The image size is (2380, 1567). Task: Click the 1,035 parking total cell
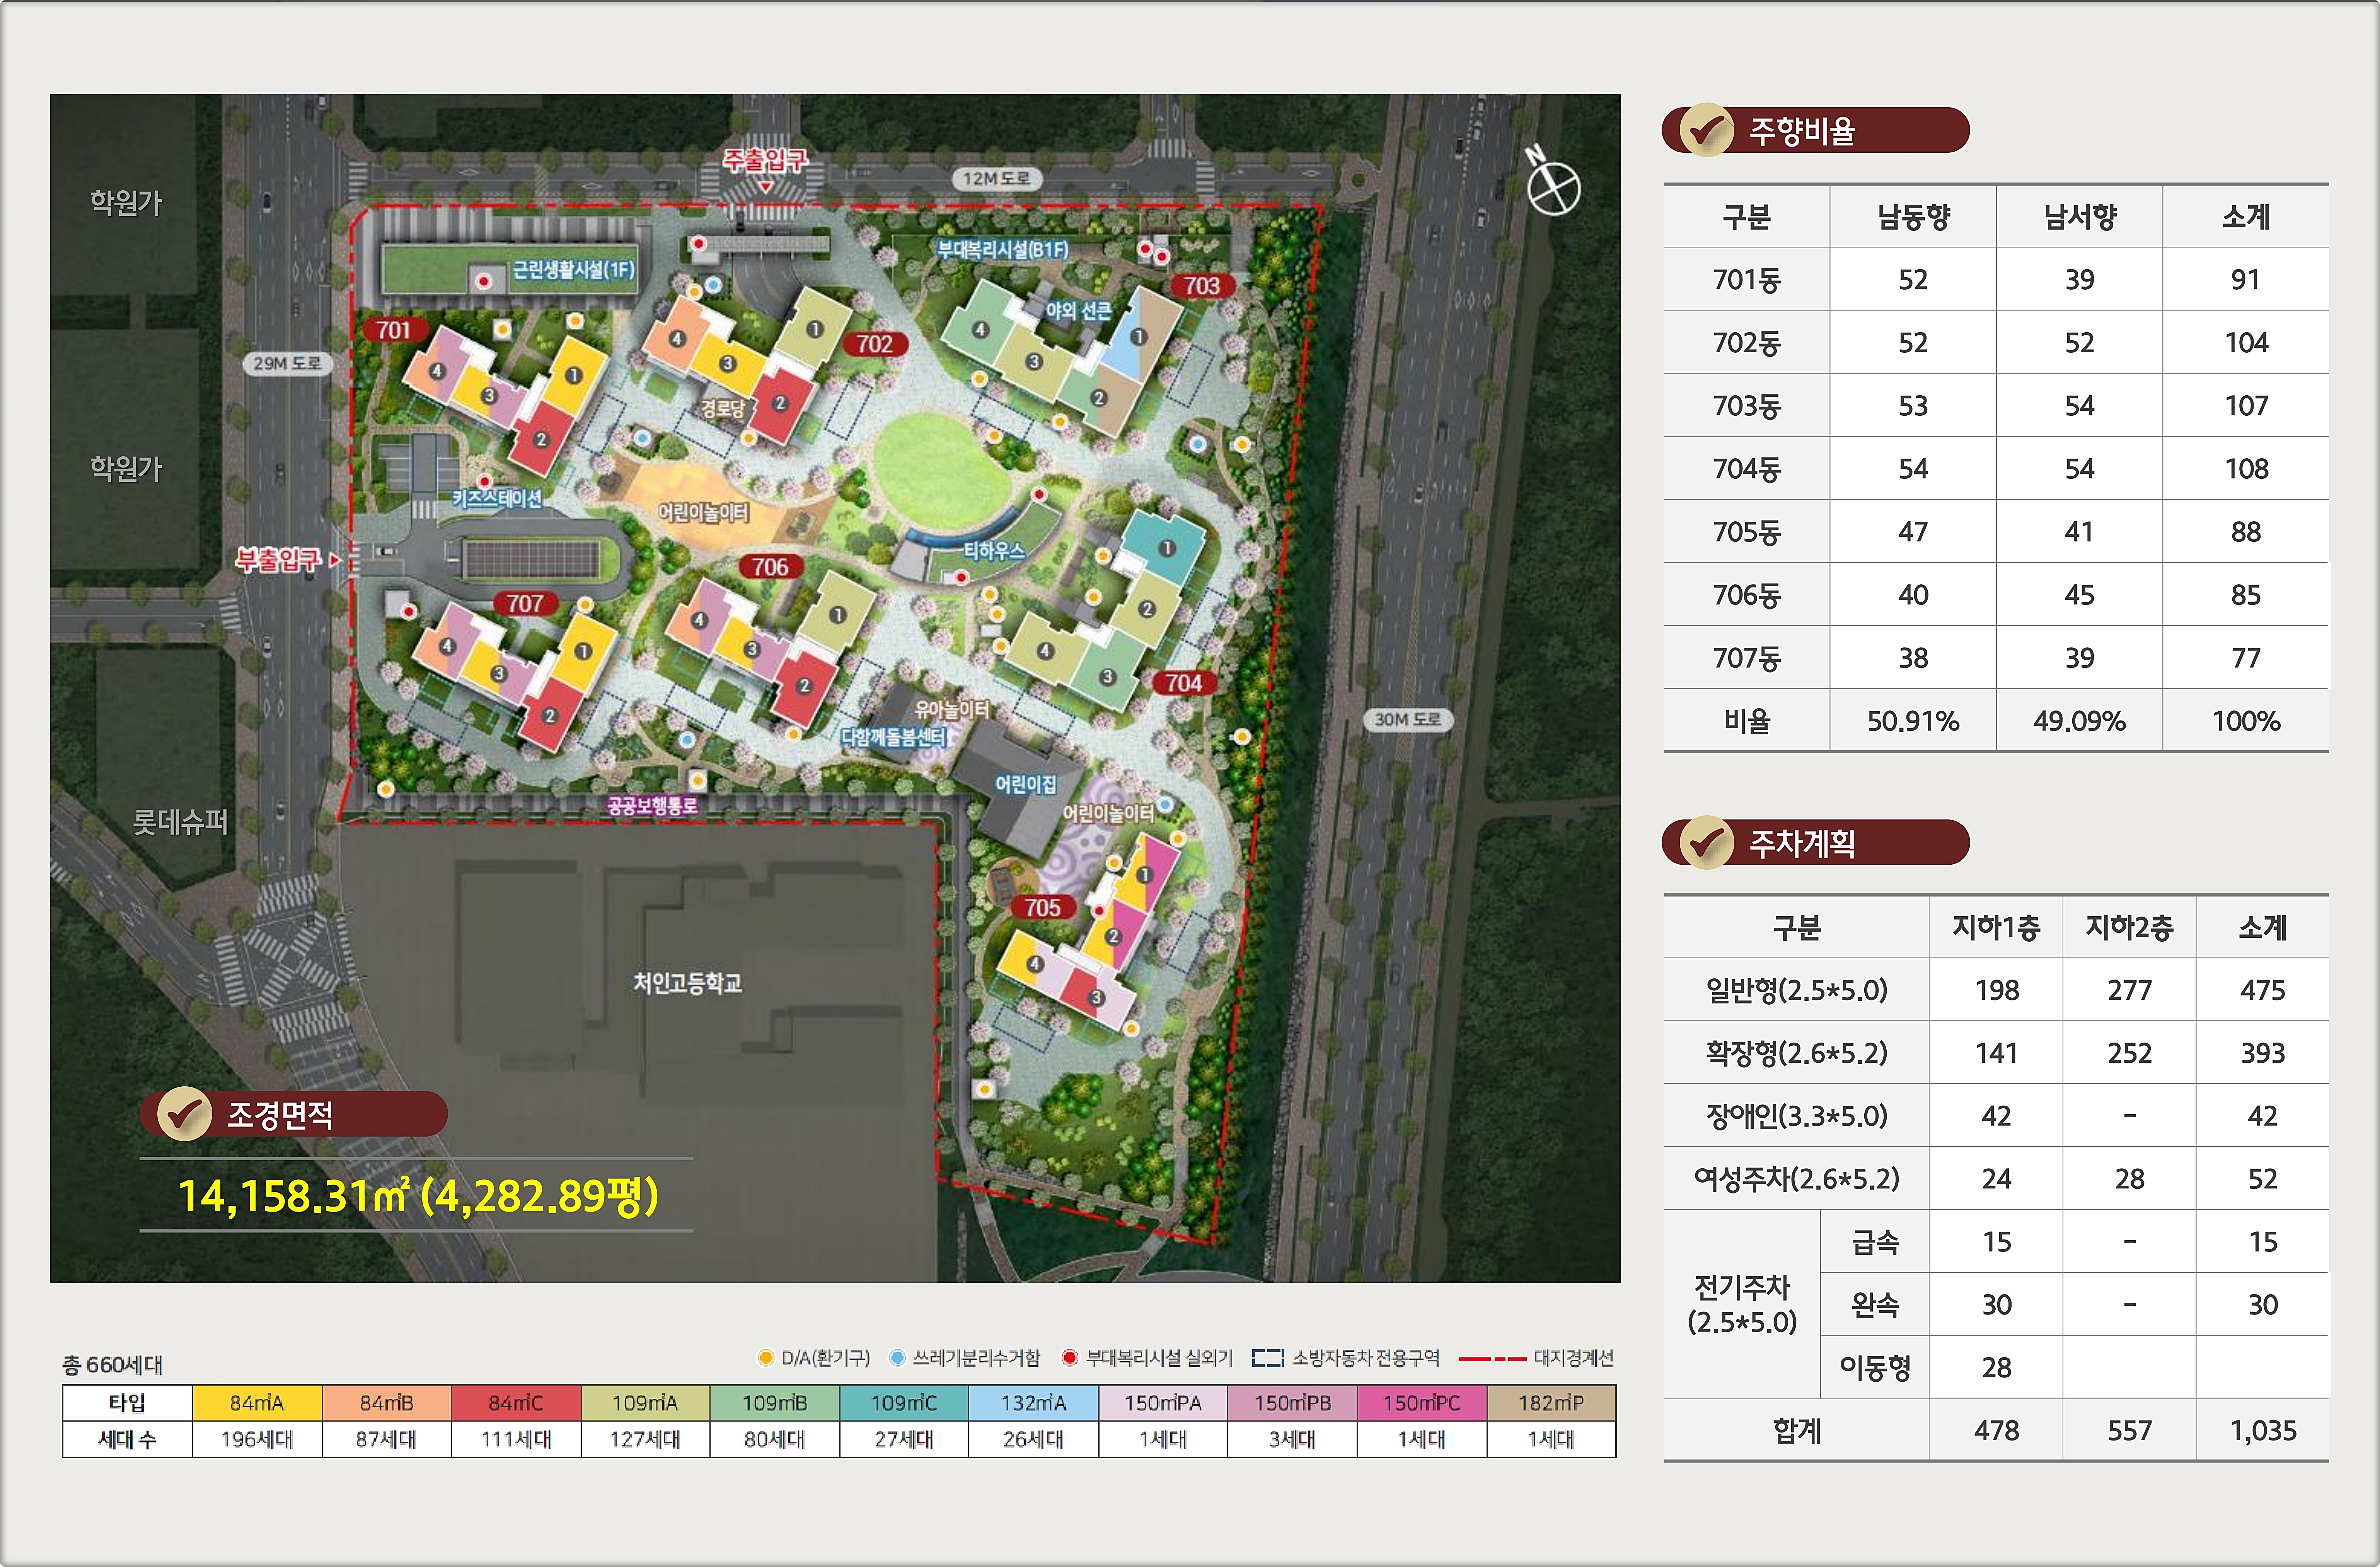[2262, 1430]
